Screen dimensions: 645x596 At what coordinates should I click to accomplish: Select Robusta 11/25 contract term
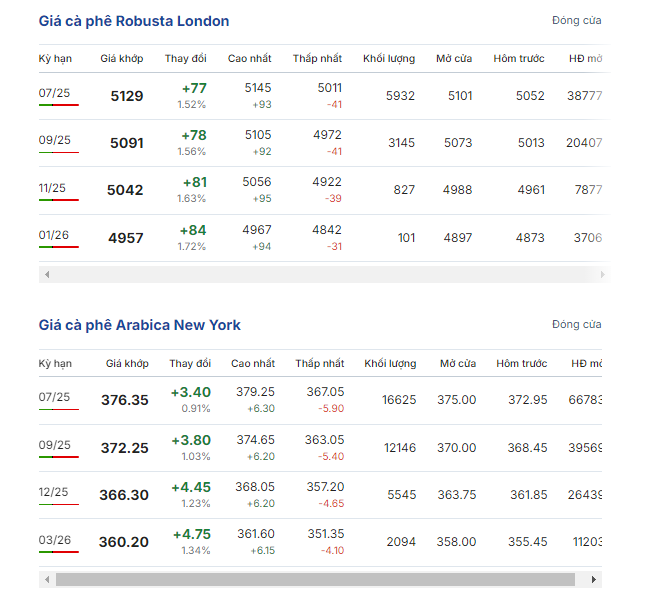pos(52,188)
